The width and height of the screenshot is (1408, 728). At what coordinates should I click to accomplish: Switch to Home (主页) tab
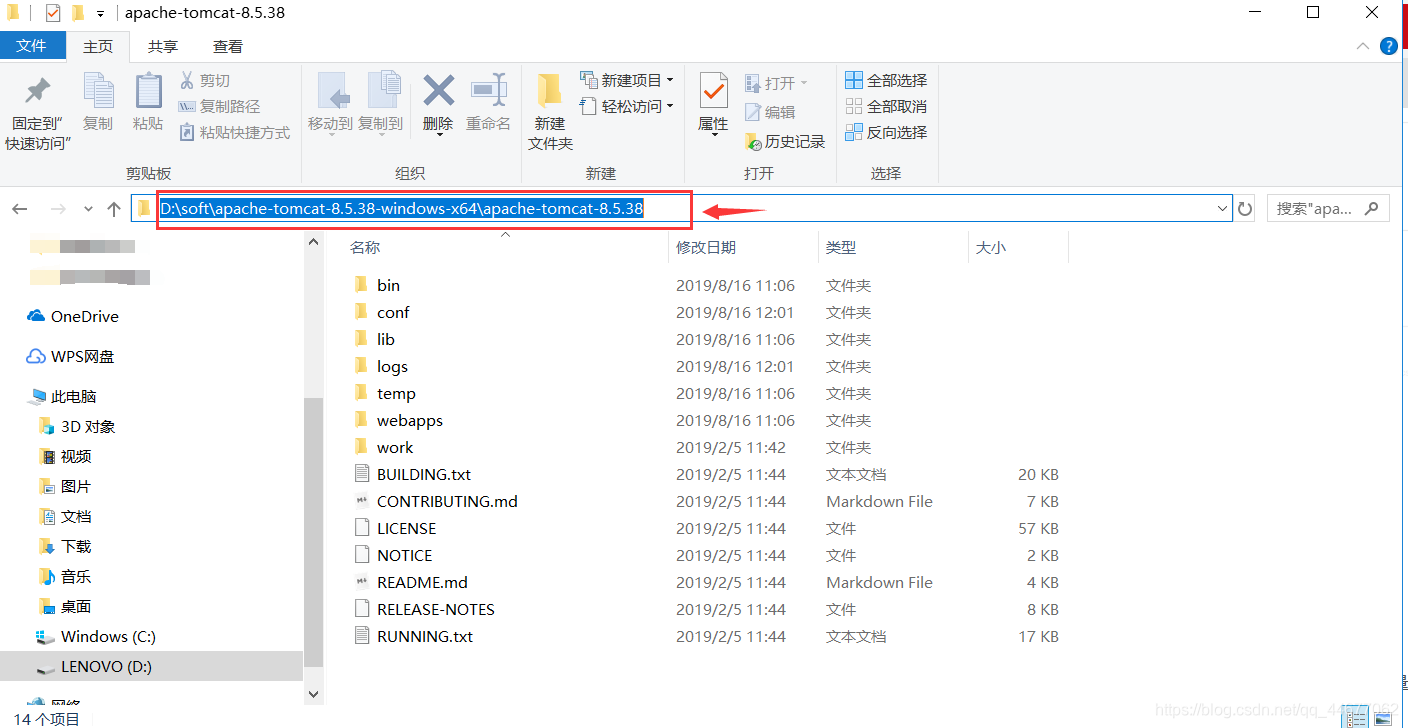click(x=98, y=46)
